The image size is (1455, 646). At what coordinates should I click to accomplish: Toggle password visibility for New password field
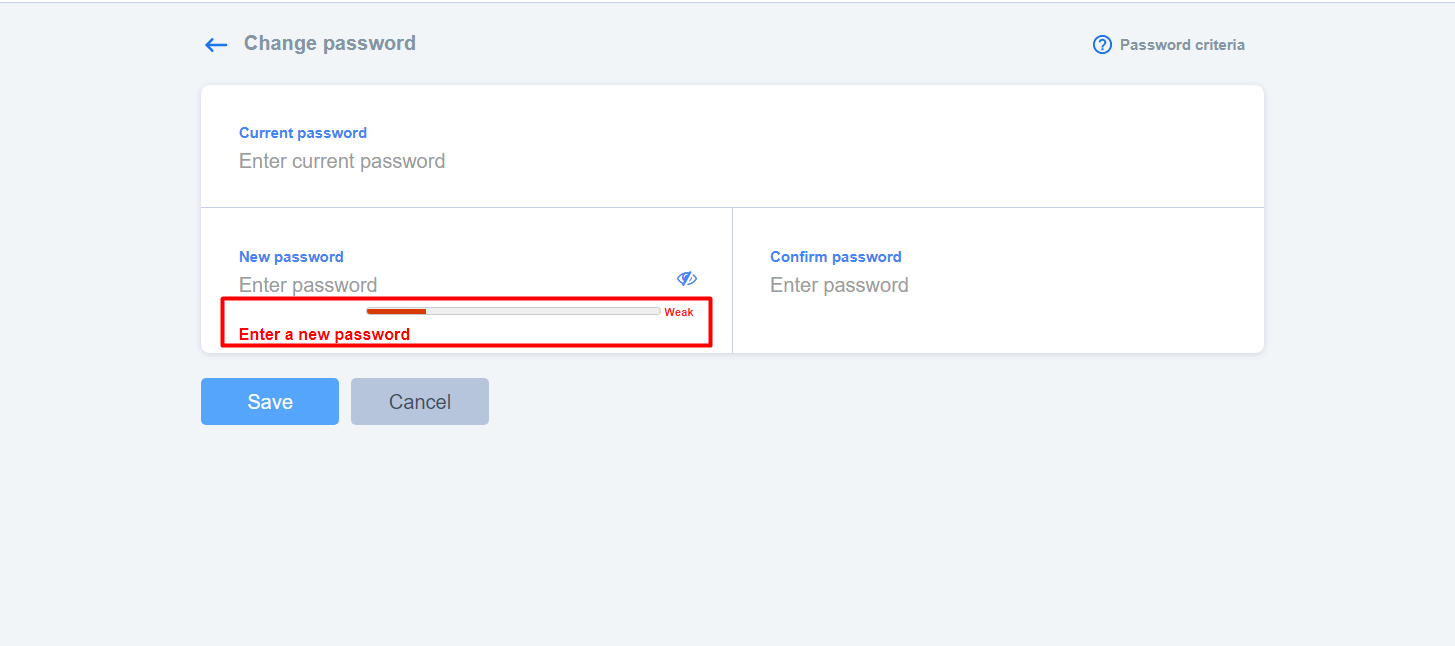687,277
